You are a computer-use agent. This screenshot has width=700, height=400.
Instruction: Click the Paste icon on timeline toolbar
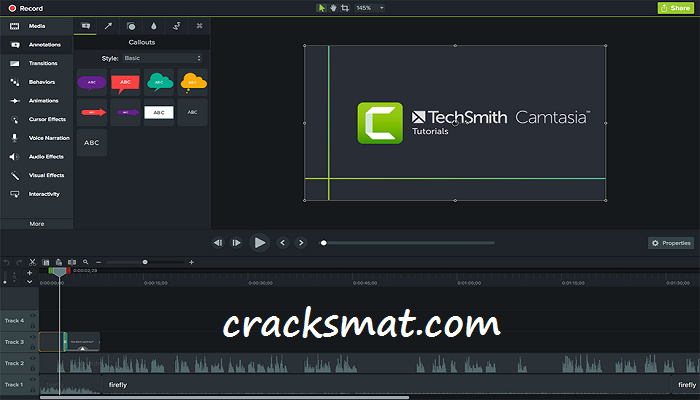(x=58, y=262)
